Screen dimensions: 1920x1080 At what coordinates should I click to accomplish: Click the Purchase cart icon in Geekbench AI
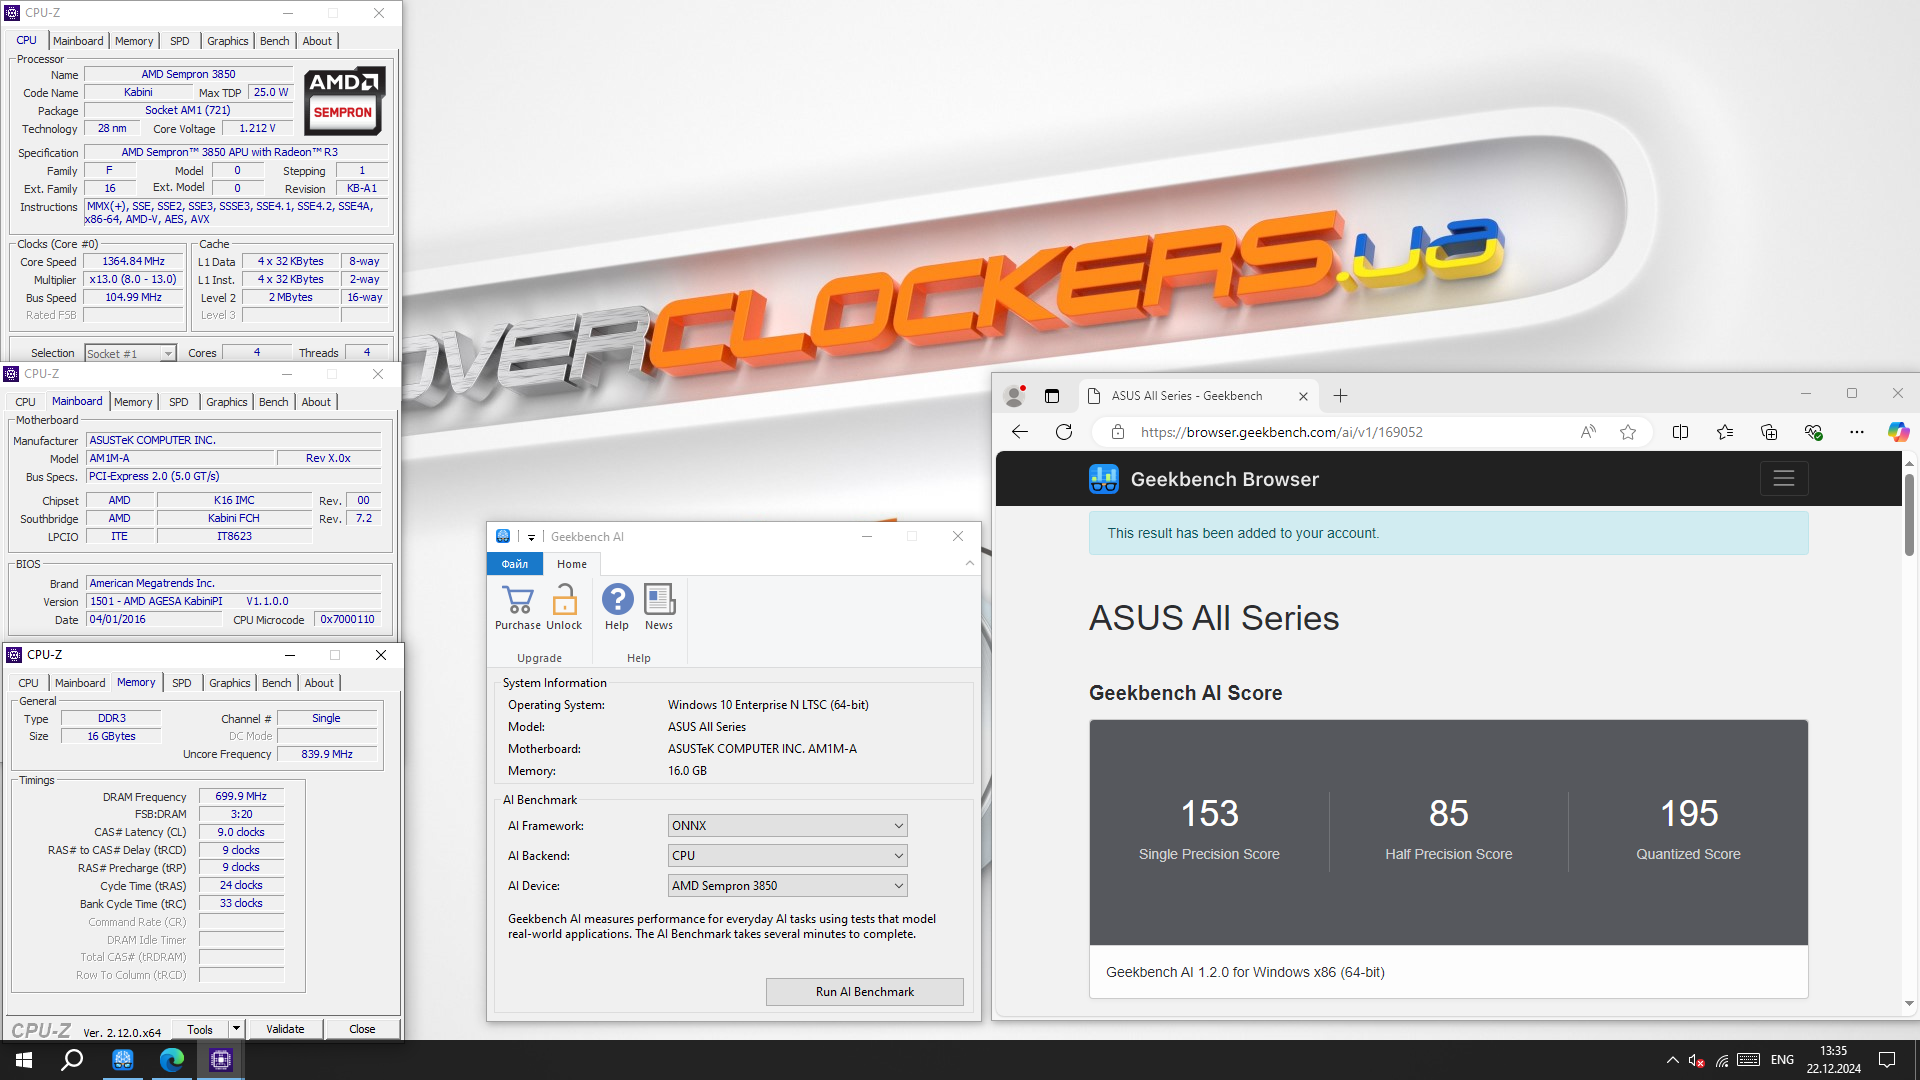click(518, 599)
